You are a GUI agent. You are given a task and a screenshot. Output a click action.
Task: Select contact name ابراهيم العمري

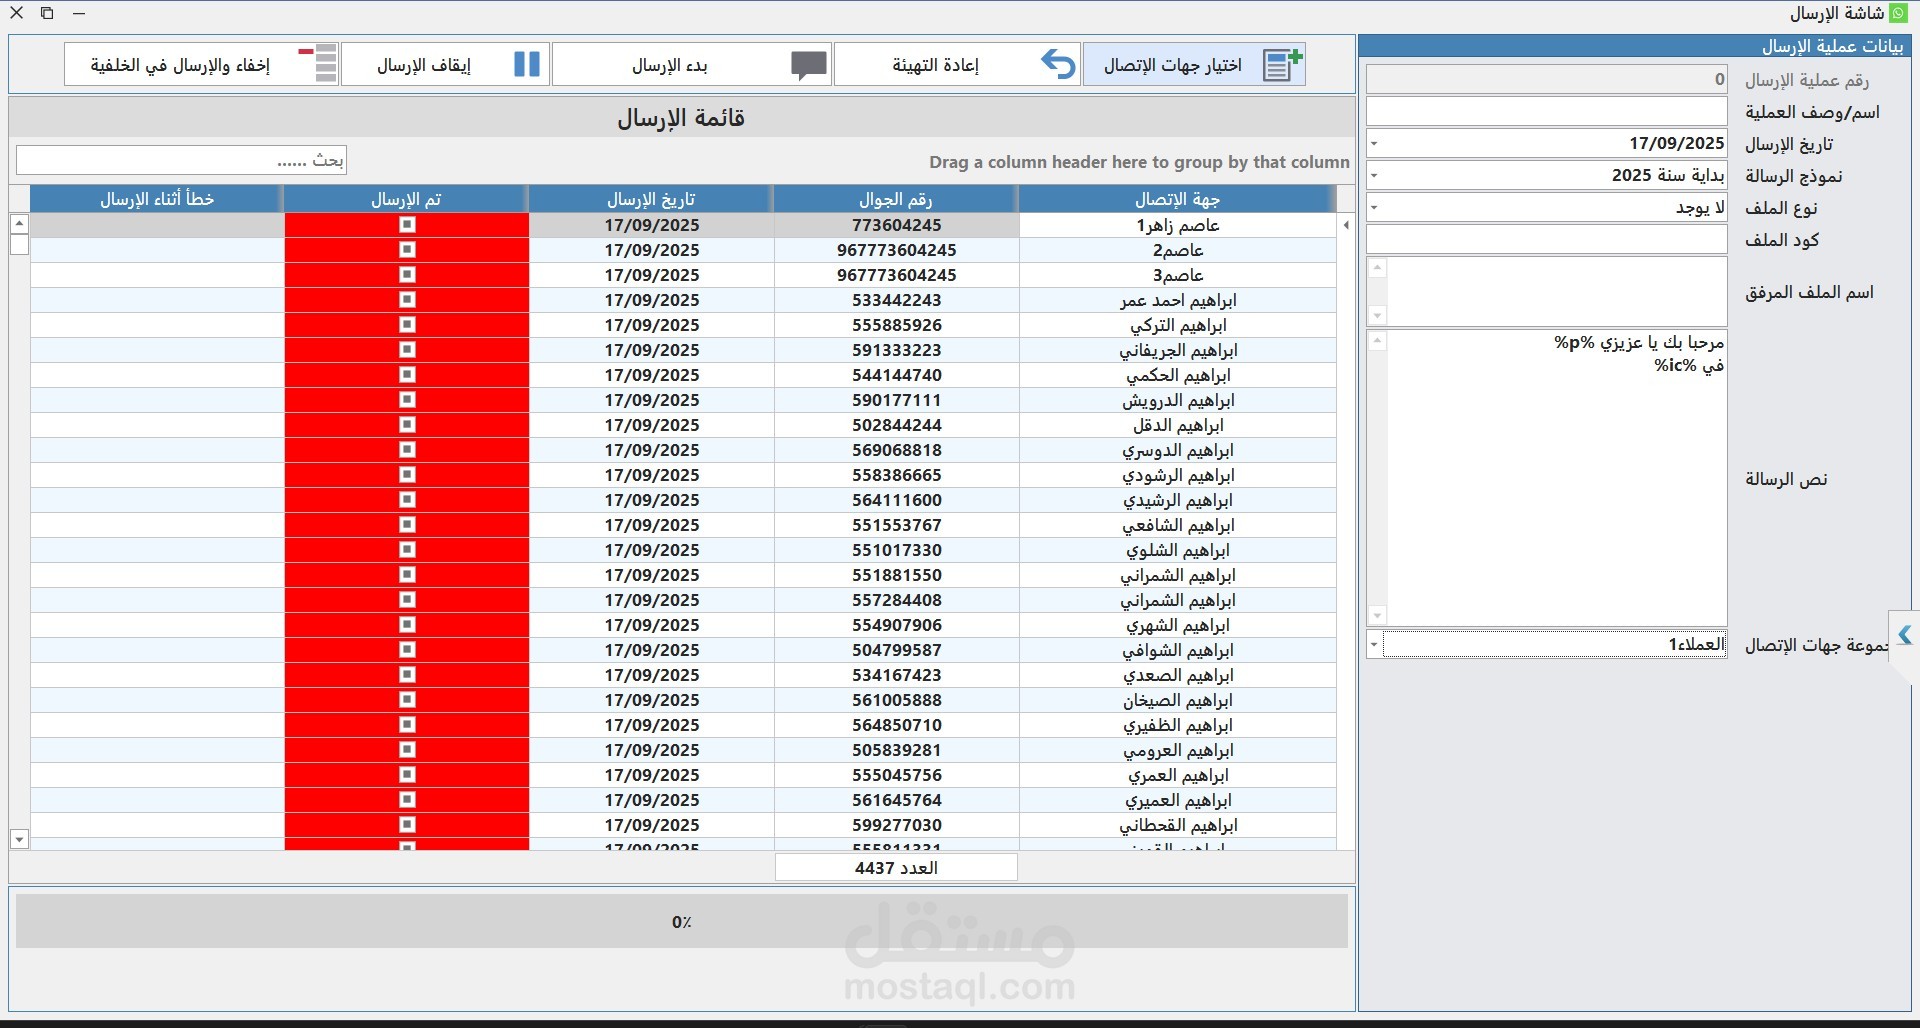(x=1178, y=775)
